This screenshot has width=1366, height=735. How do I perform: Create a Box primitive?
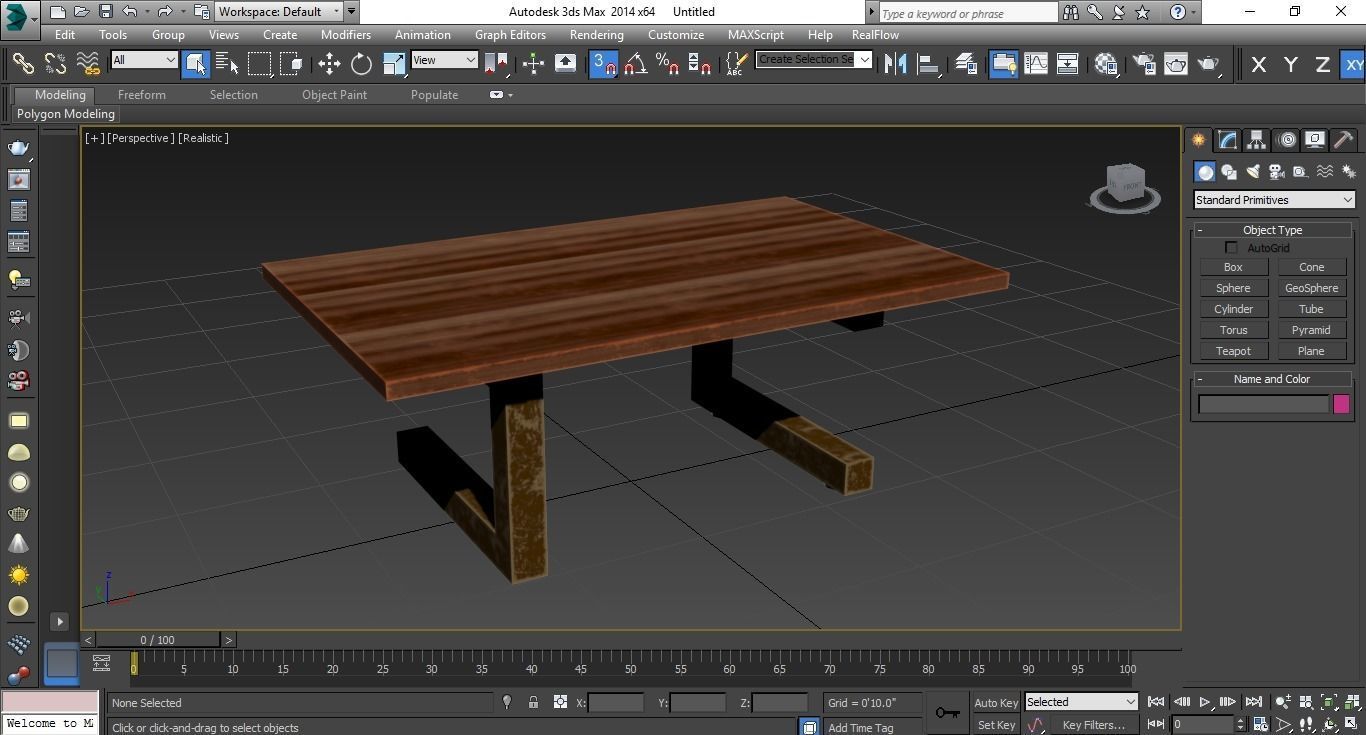1233,267
